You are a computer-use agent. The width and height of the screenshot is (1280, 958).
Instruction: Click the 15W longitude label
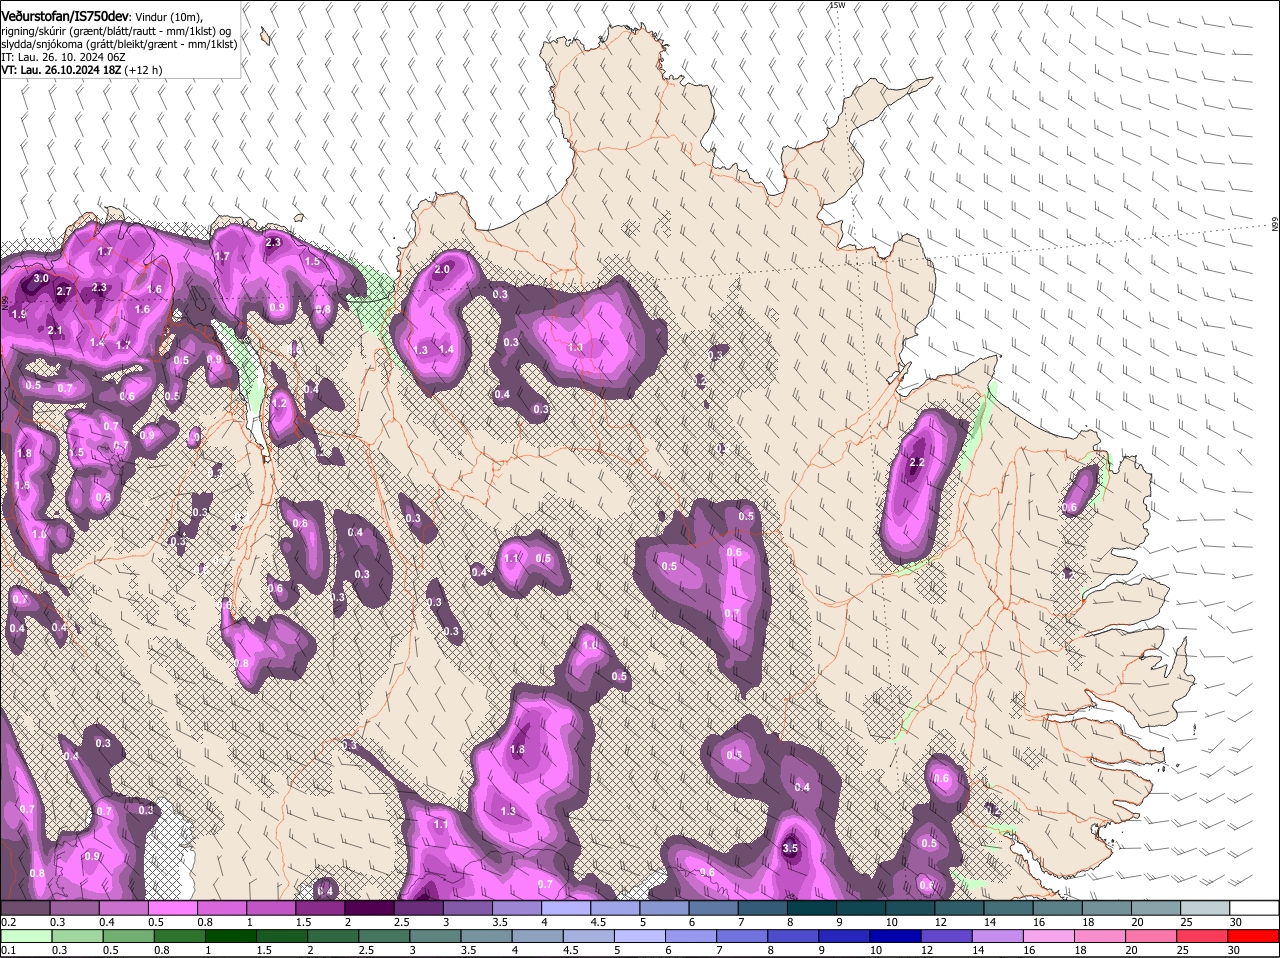(x=838, y=5)
